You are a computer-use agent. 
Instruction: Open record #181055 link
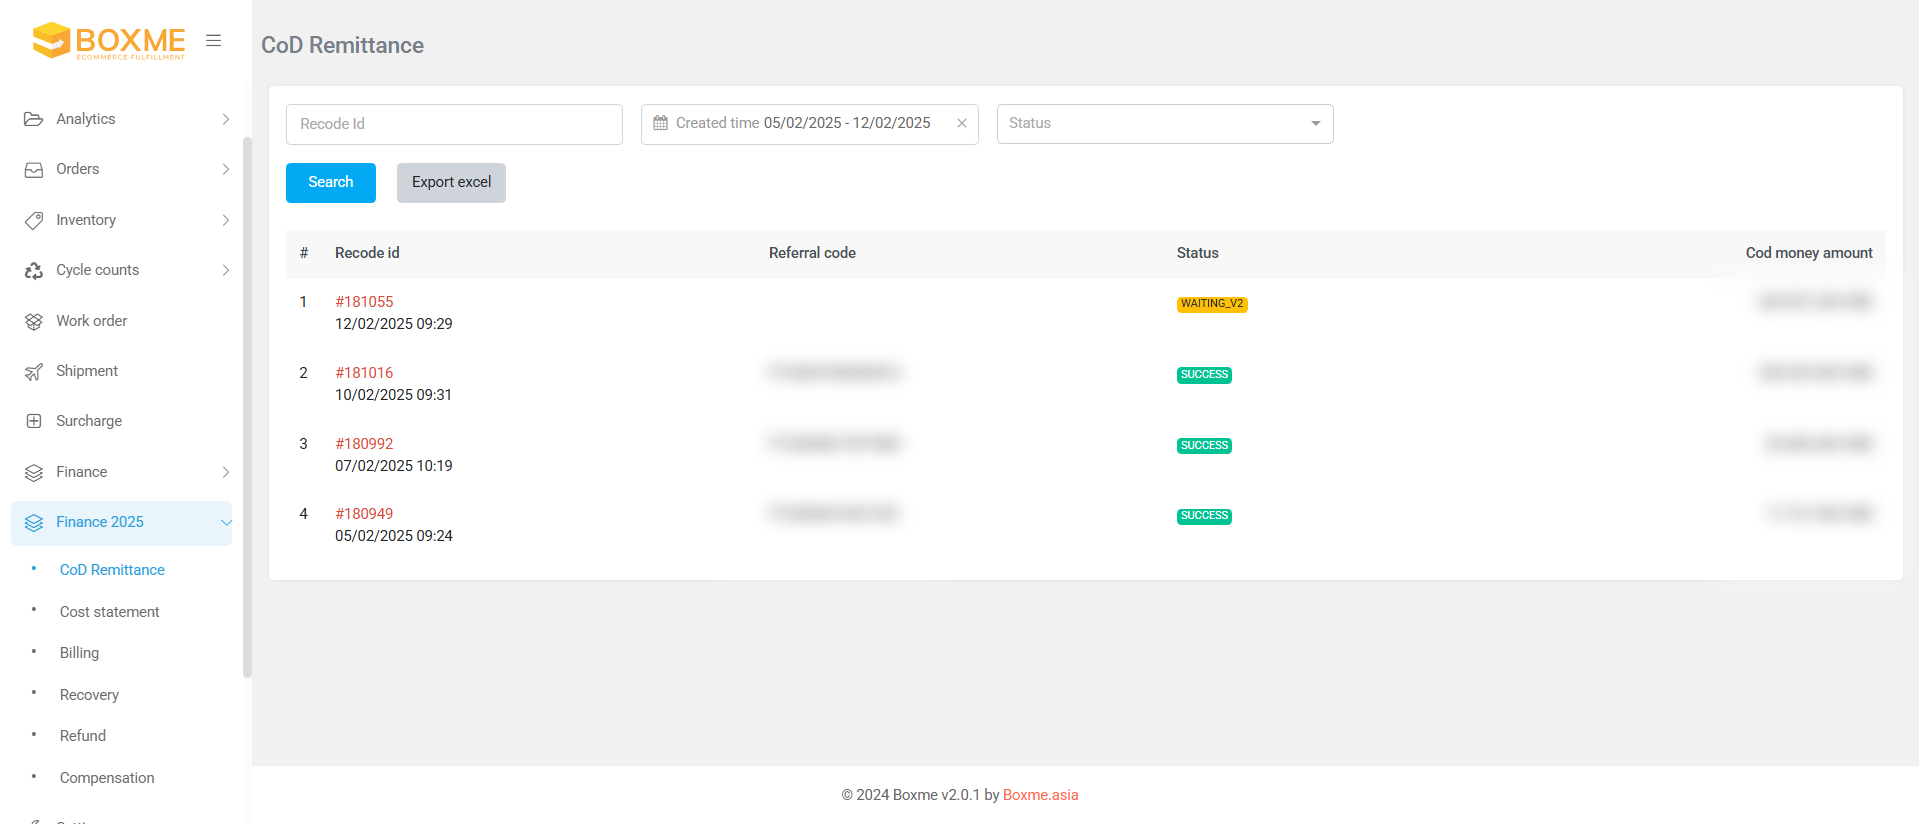[364, 302]
